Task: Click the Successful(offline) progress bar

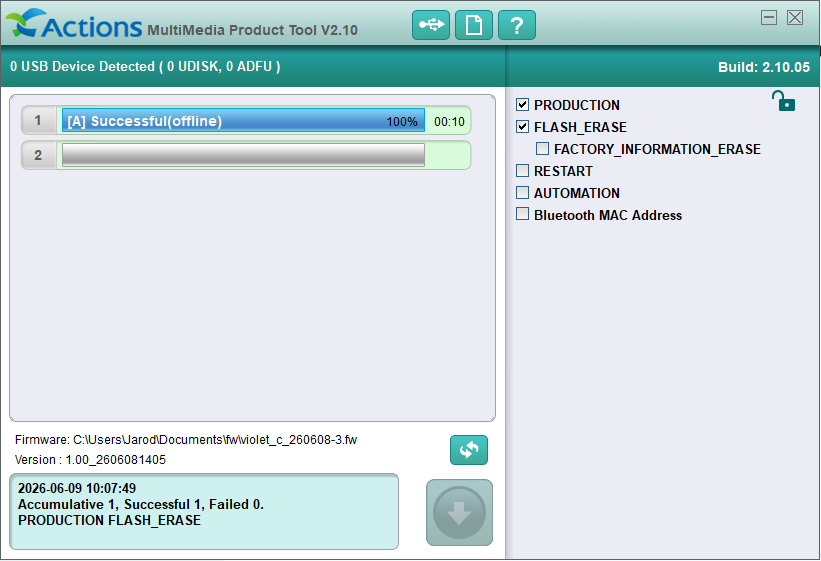Action: (243, 120)
